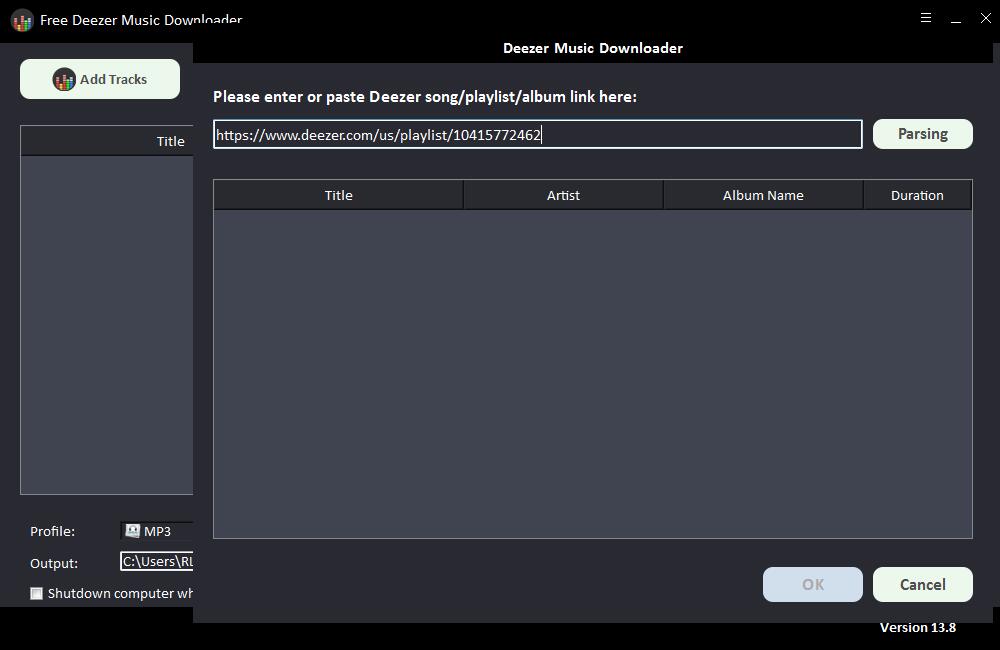Viewport: 1000px width, 650px height.
Task: Focus the Deezer link input field
Action: [538, 135]
